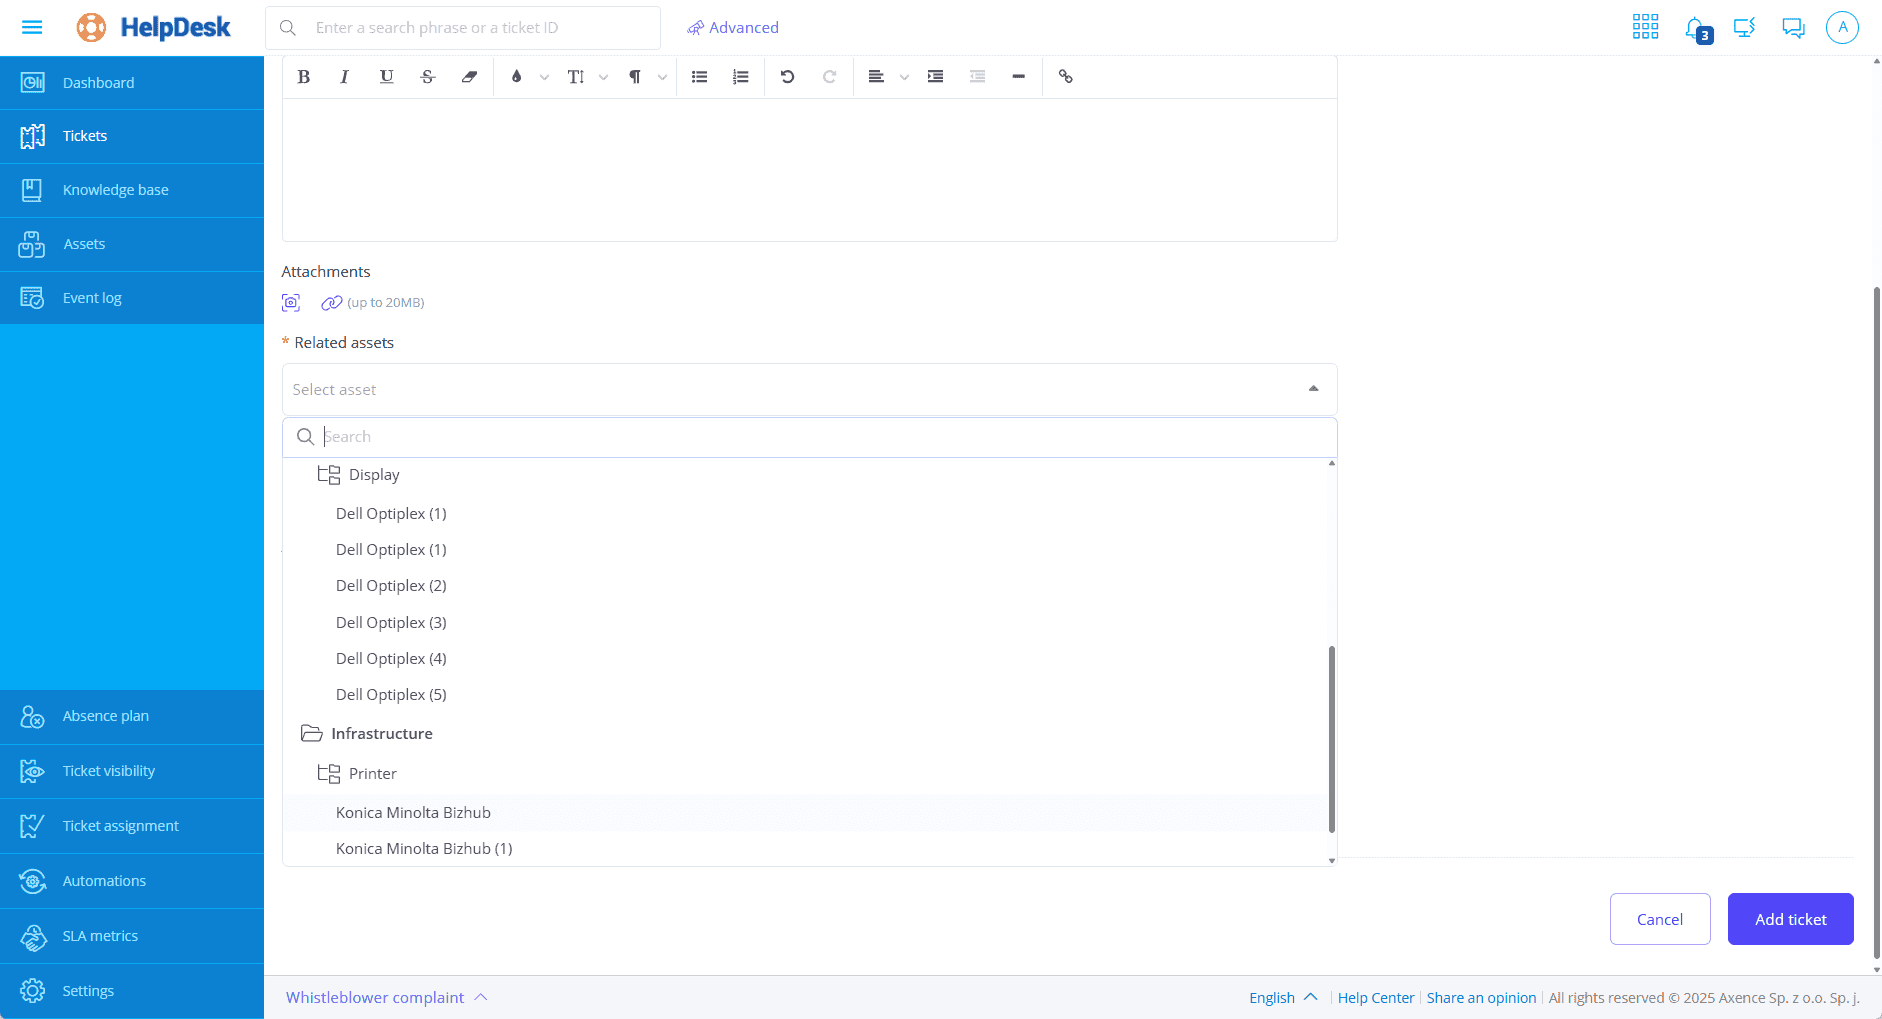Click the asset list scrollbar thumb

1331,739
